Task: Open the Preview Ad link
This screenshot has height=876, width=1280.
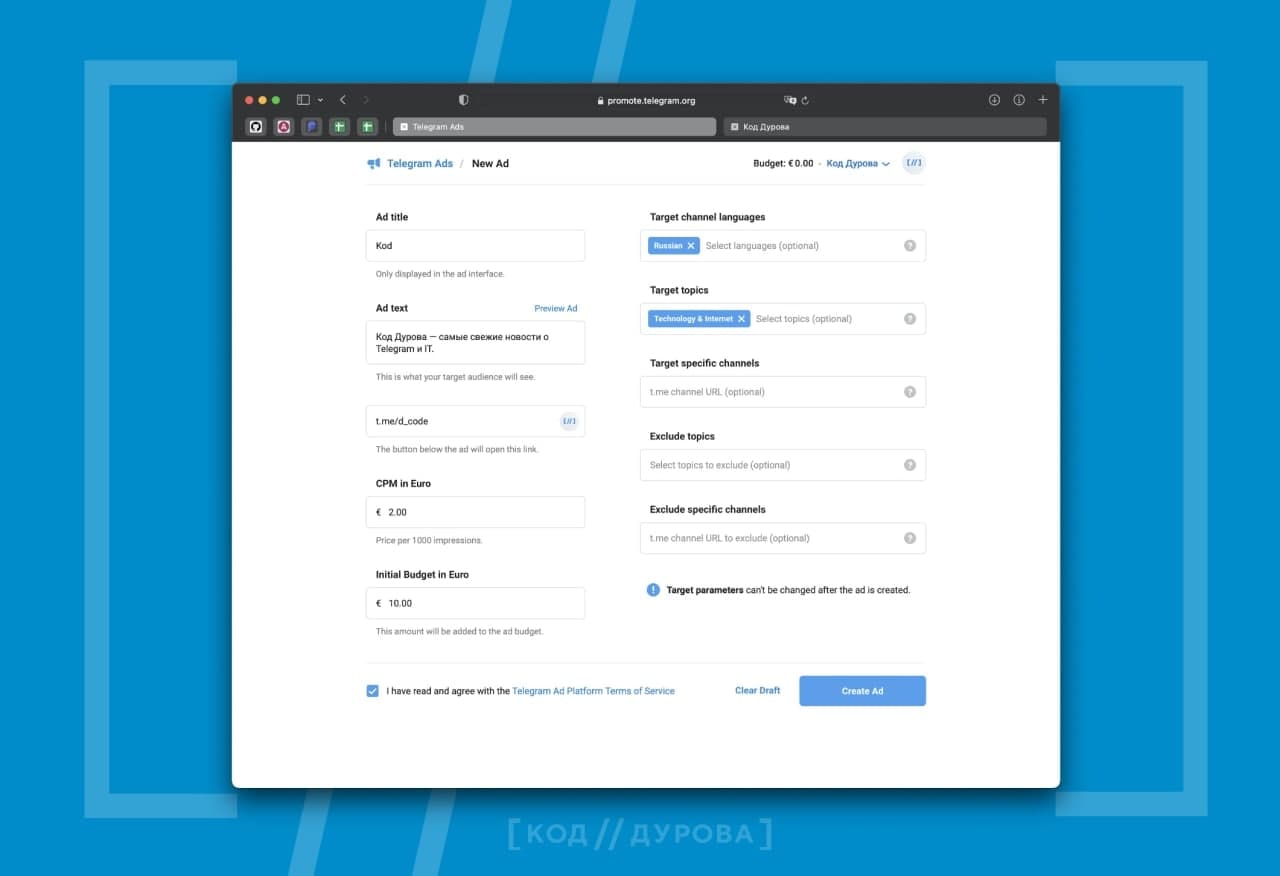Action: coord(556,308)
